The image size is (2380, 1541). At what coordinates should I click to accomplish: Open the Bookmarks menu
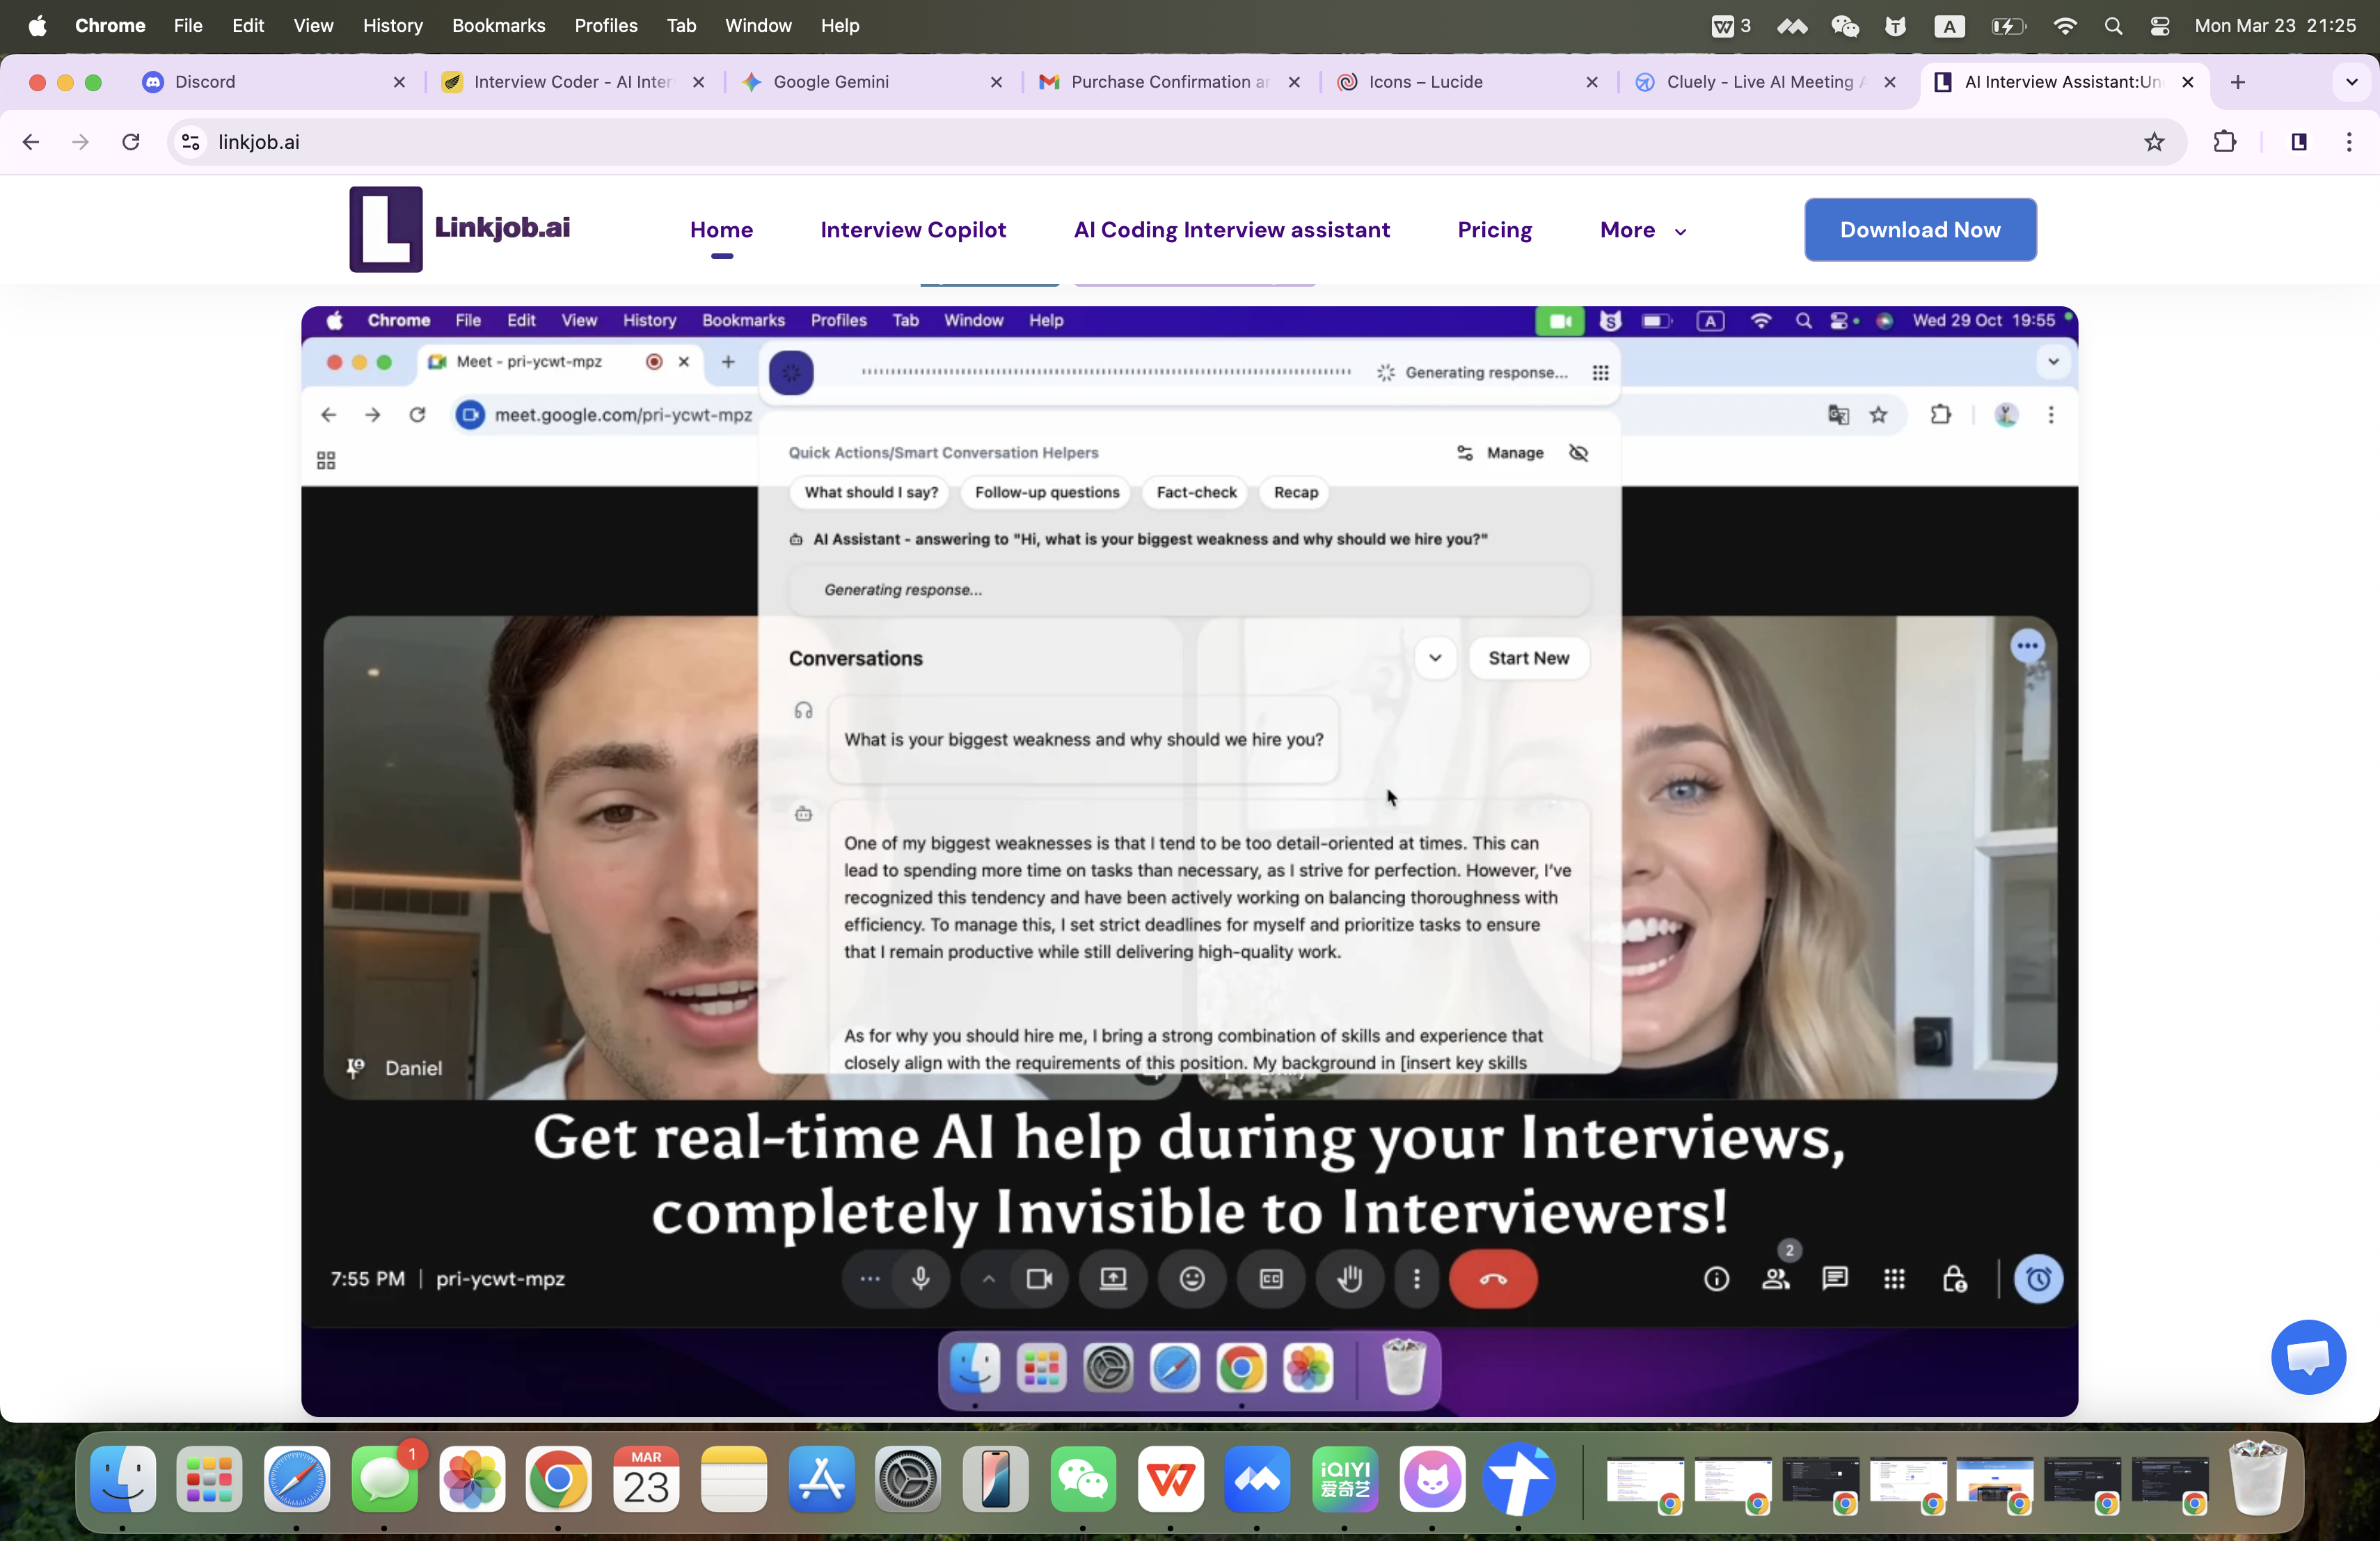tap(498, 26)
